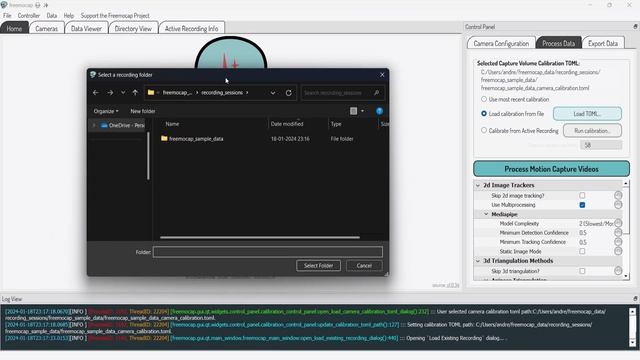Open the Data menu
This screenshot has width=640, height=360.
coord(52,16)
